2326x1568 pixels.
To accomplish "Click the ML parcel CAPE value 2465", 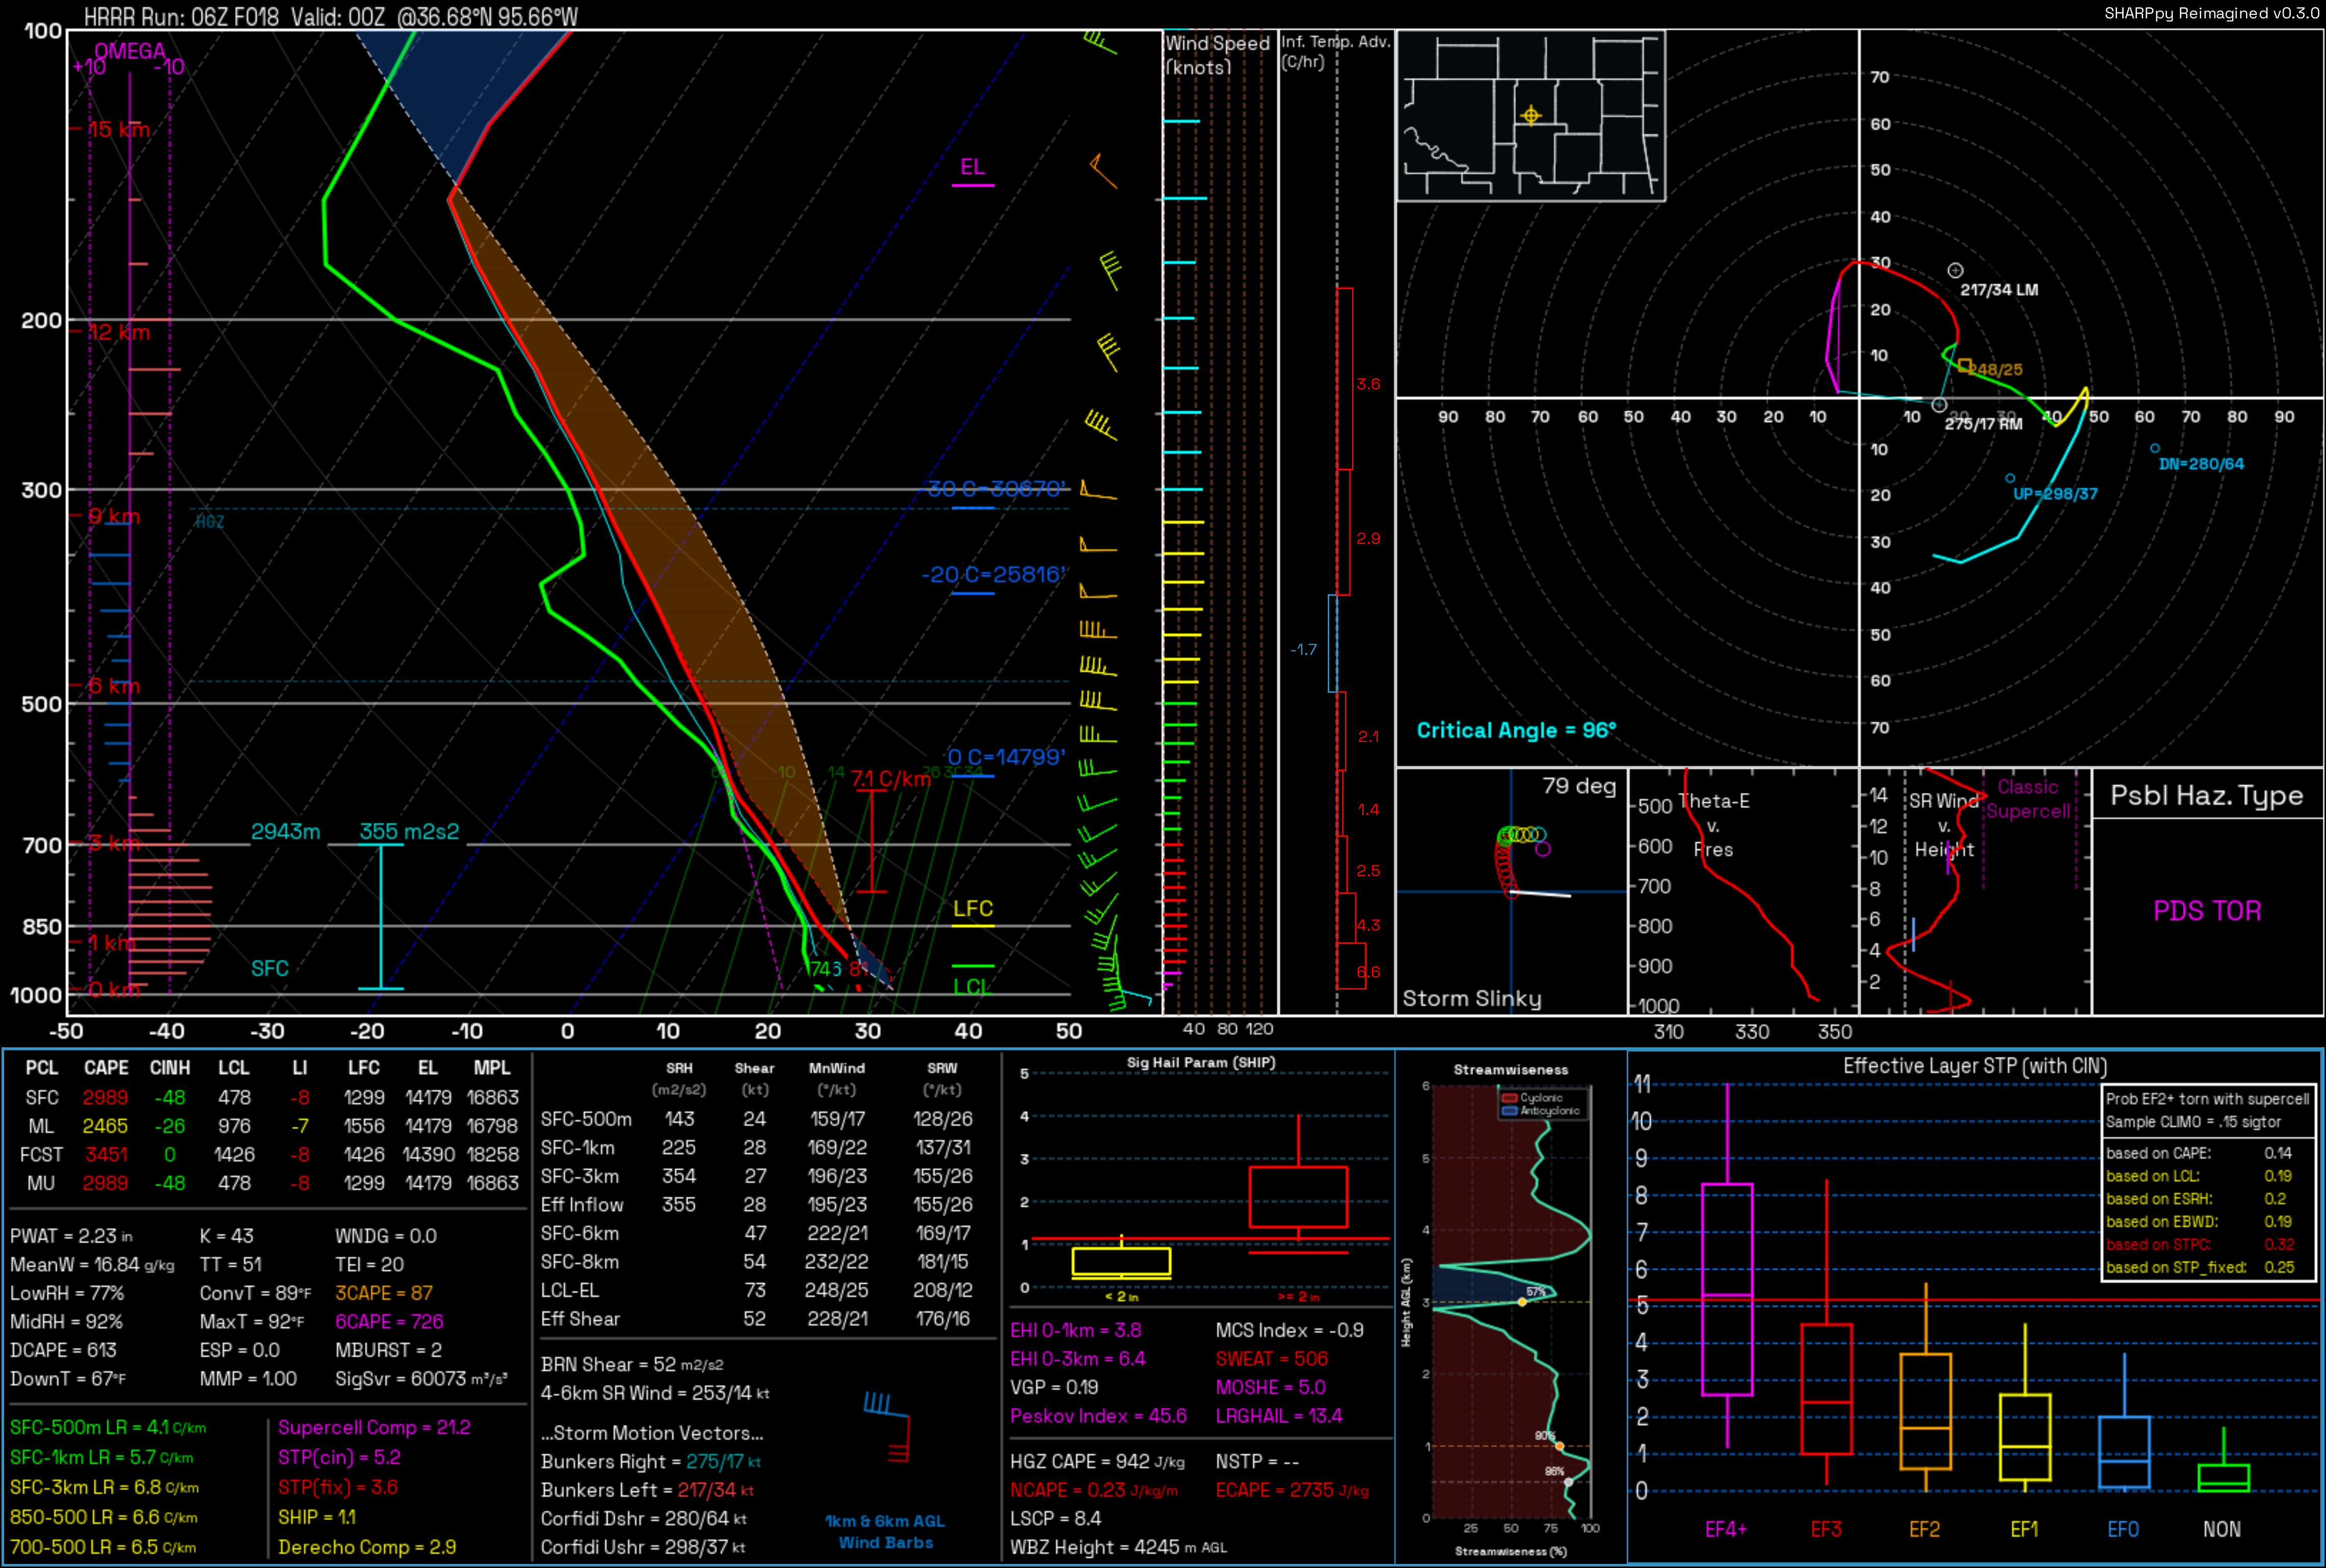I will tap(105, 1126).
